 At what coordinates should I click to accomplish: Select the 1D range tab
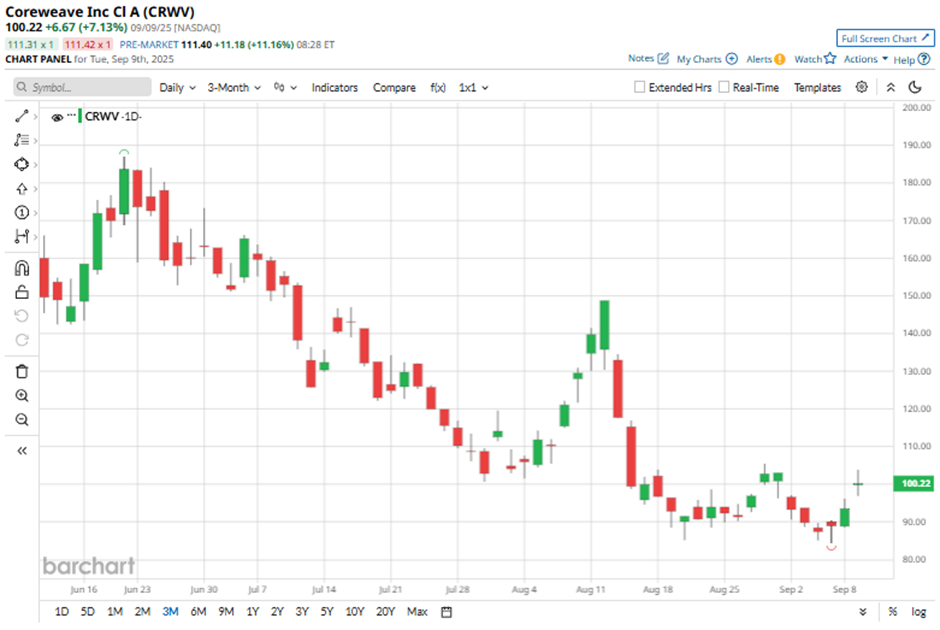coord(62,611)
